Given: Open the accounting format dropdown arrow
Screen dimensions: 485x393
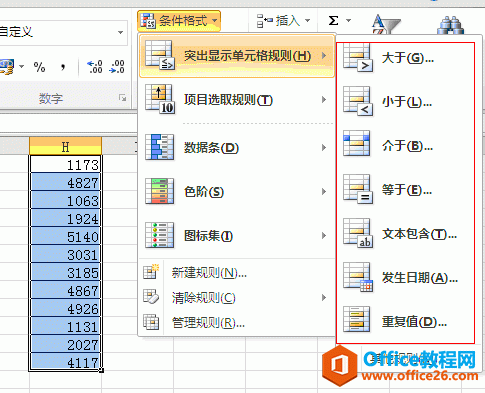Looking at the screenshot, I should 22,67.
